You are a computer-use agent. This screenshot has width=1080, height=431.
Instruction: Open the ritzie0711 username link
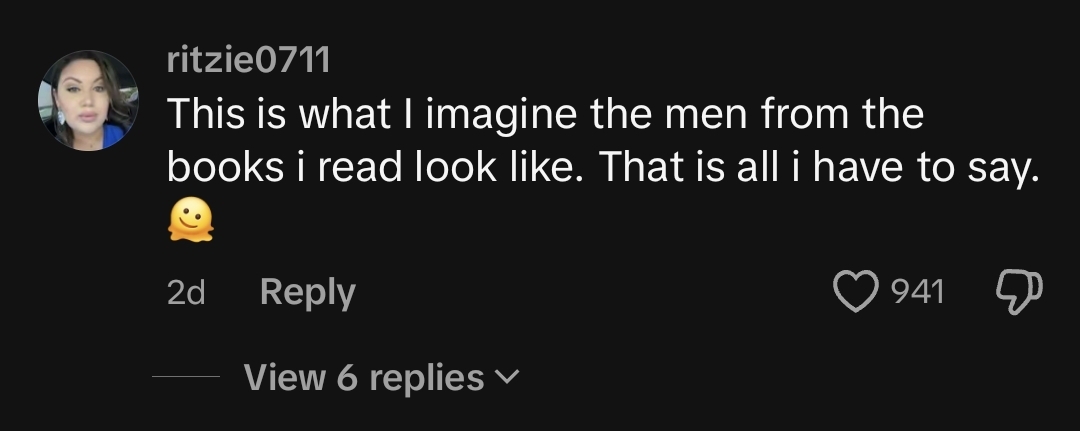click(248, 61)
